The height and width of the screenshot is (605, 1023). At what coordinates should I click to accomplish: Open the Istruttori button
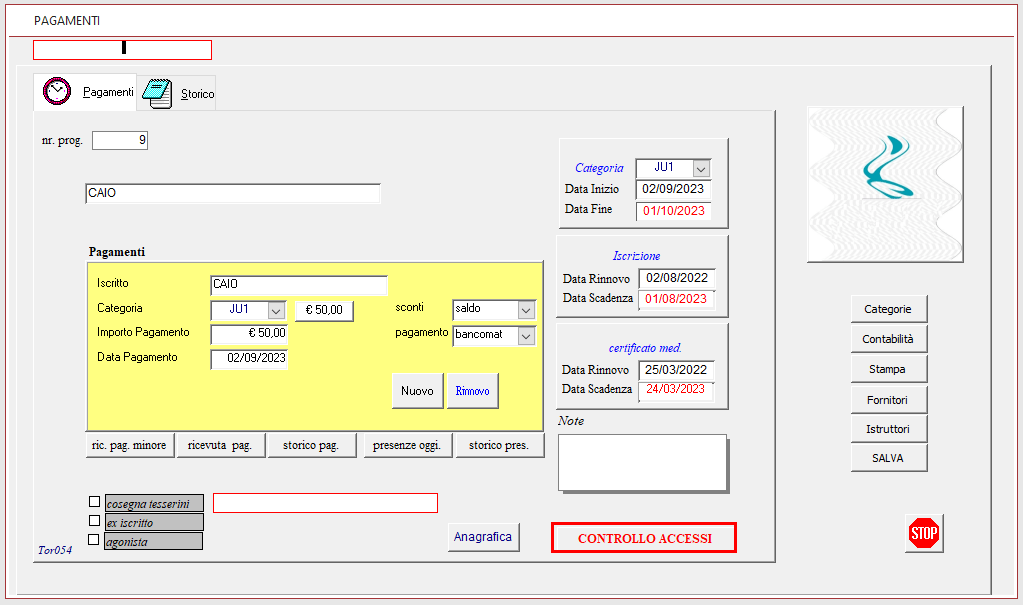pyautogui.click(x=889, y=429)
